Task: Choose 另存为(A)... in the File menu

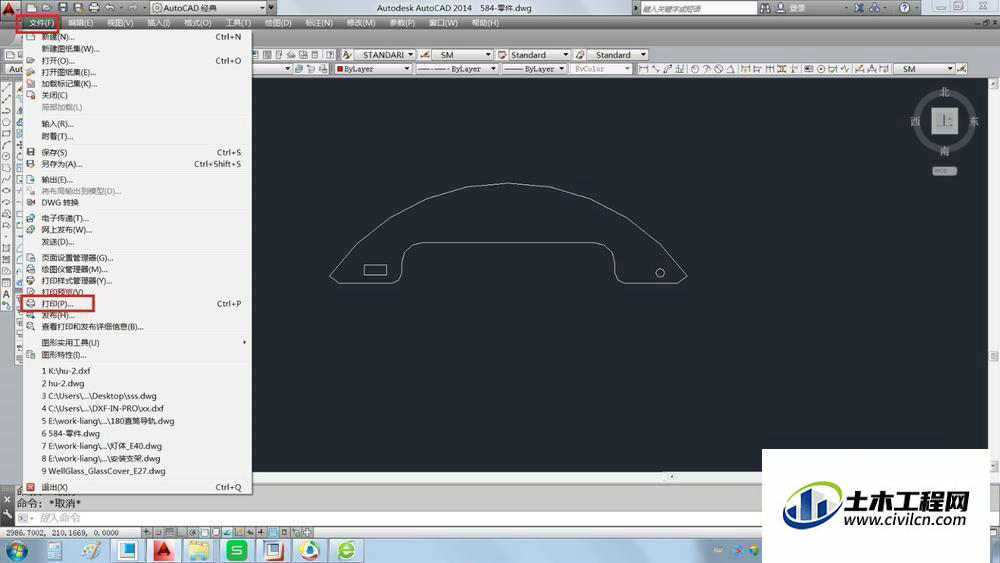Action: (137, 164)
